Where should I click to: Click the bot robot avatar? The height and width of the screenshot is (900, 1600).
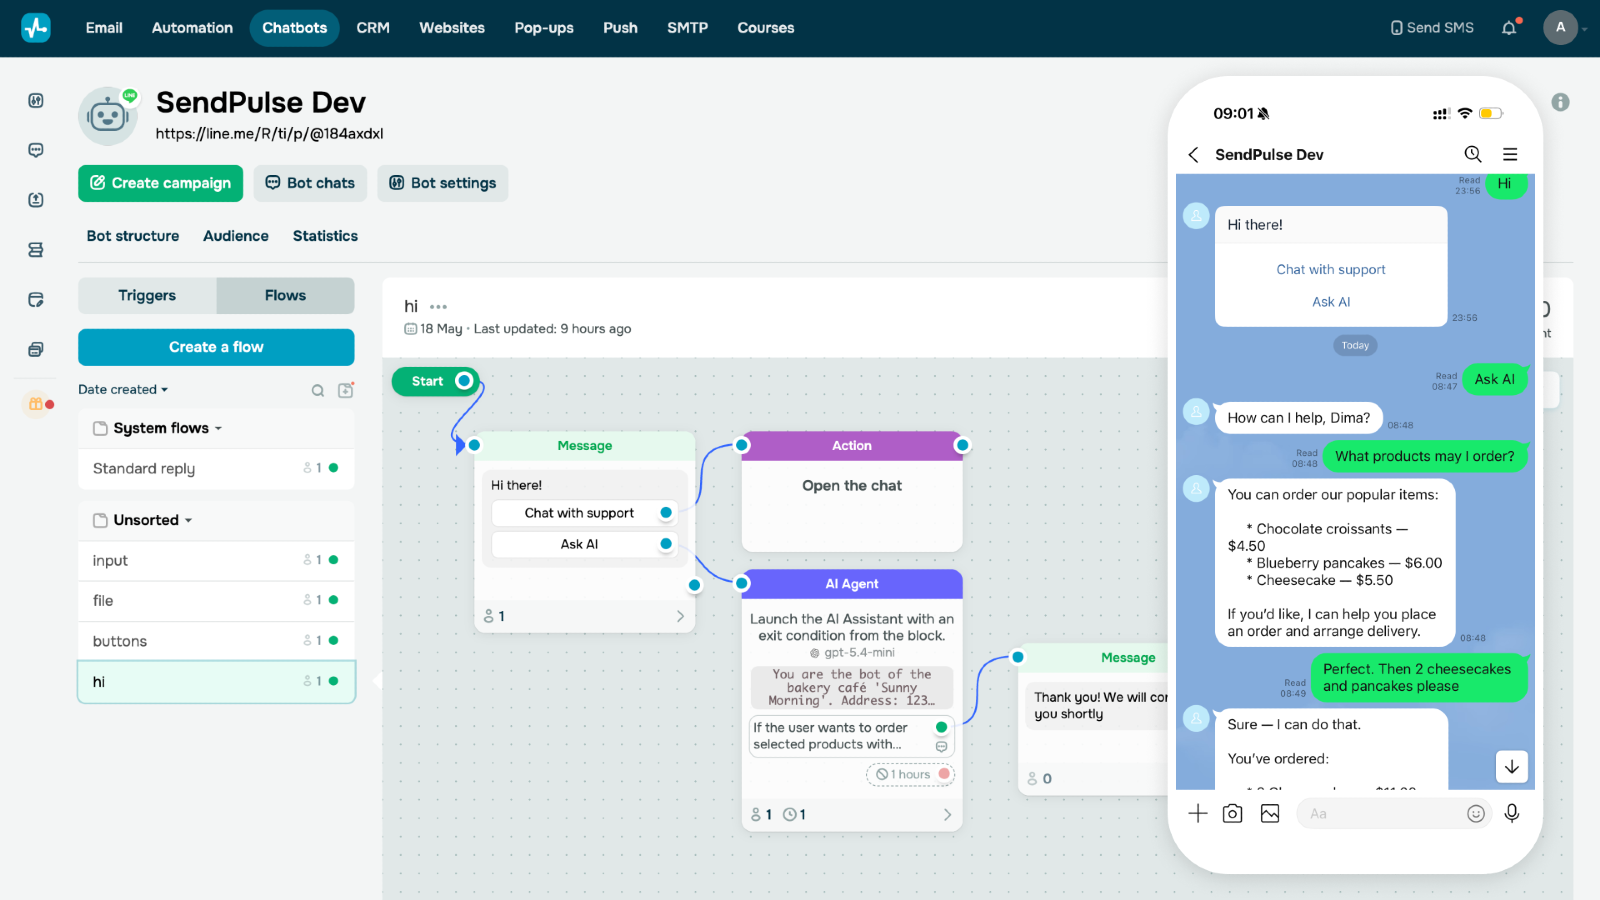click(107, 116)
